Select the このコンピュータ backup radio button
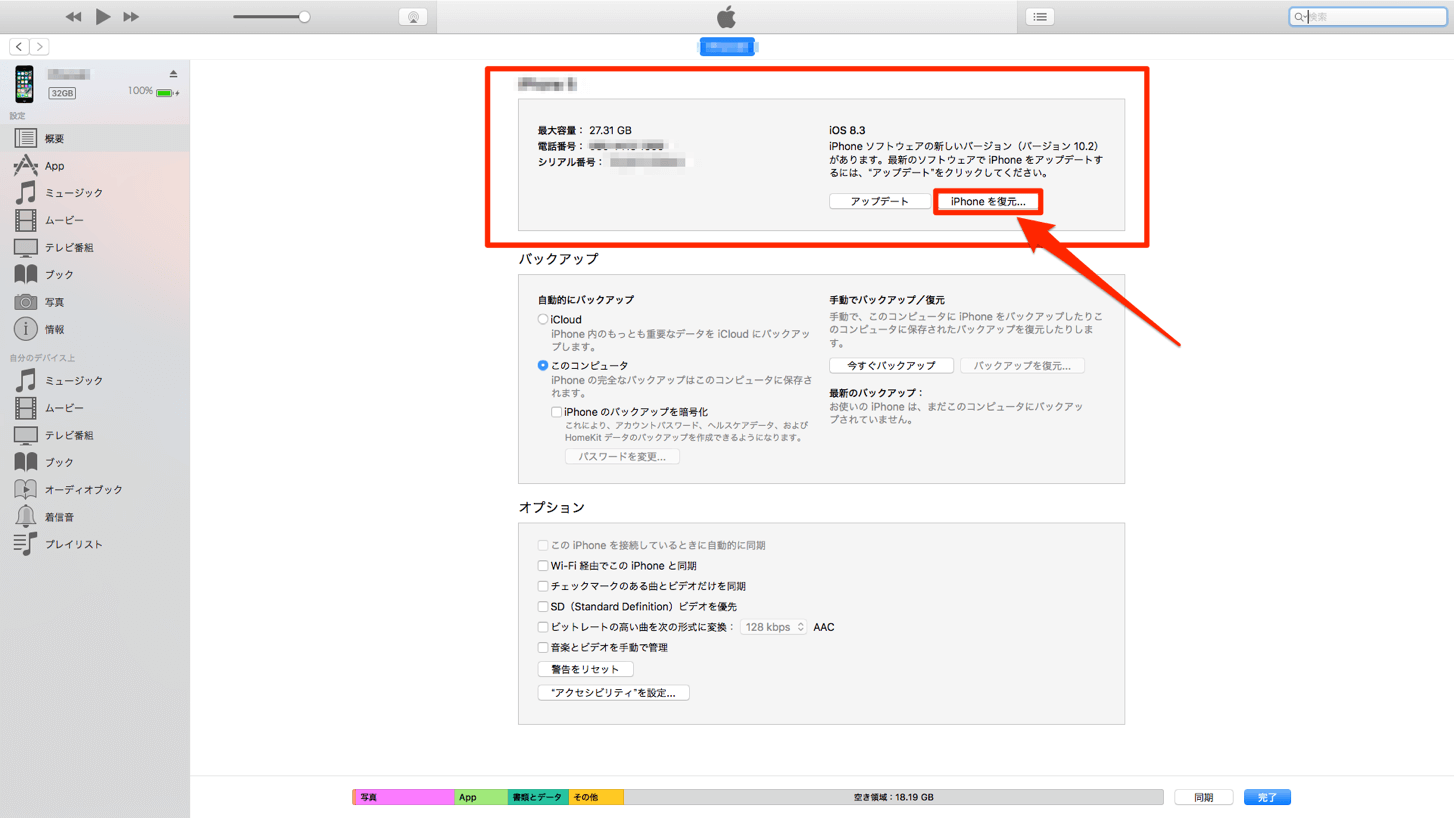 pyautogui.click(x=543, y=366)
